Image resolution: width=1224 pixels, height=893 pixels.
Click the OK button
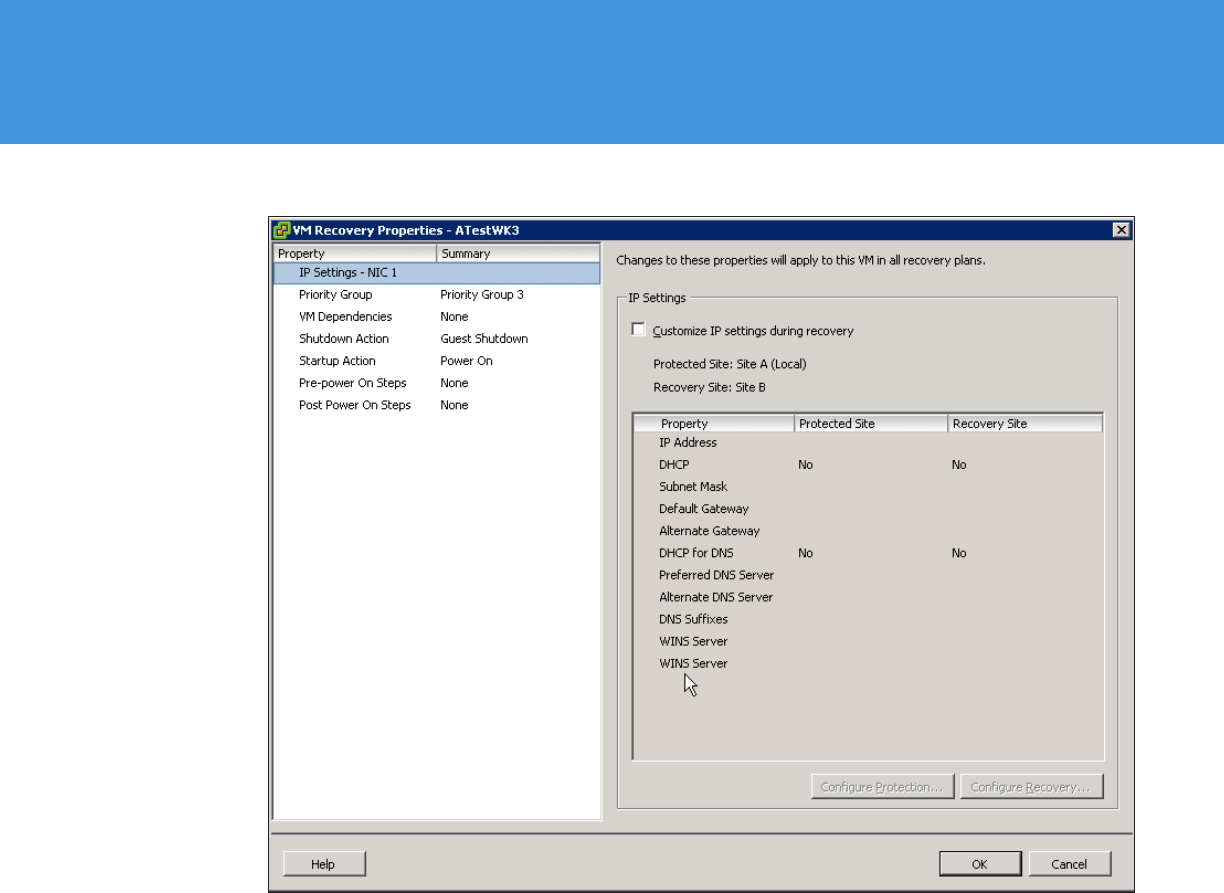pos(980,864)
